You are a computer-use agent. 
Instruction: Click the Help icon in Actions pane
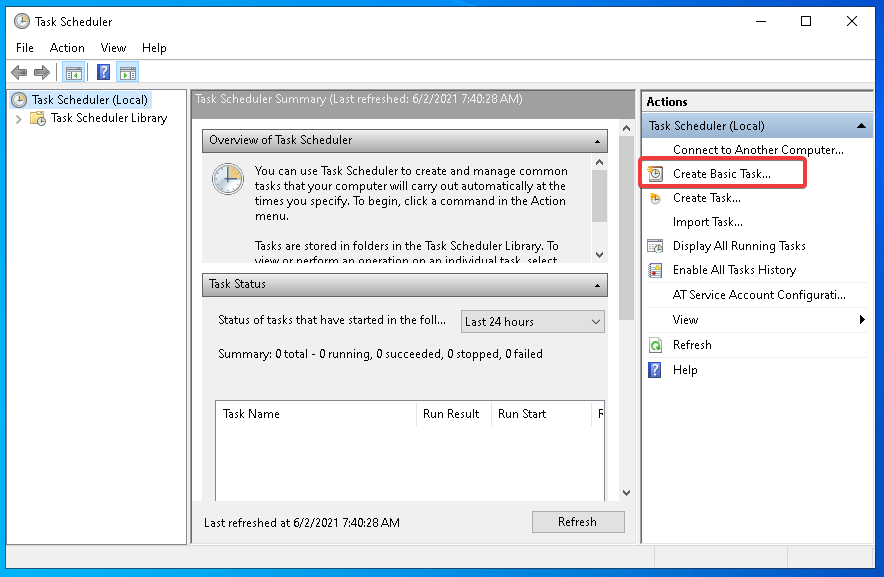tap(655, 370)
